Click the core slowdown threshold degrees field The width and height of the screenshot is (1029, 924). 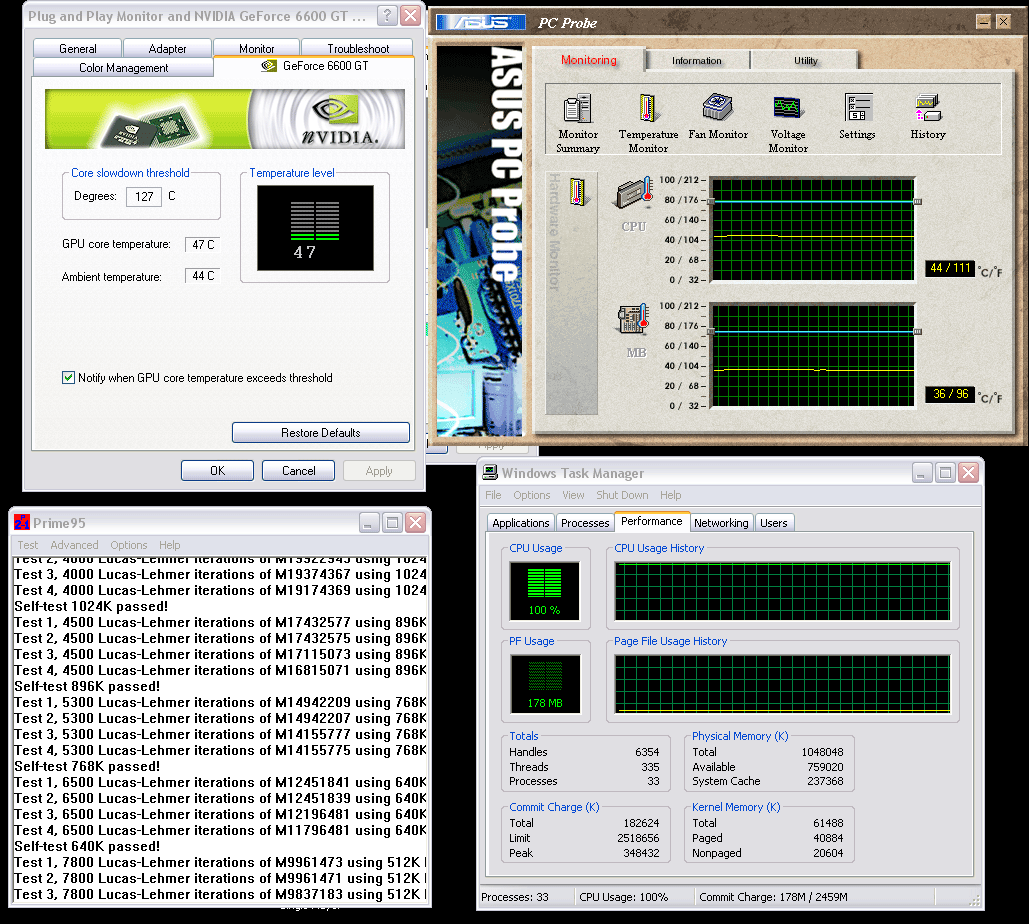pos(144,196)
